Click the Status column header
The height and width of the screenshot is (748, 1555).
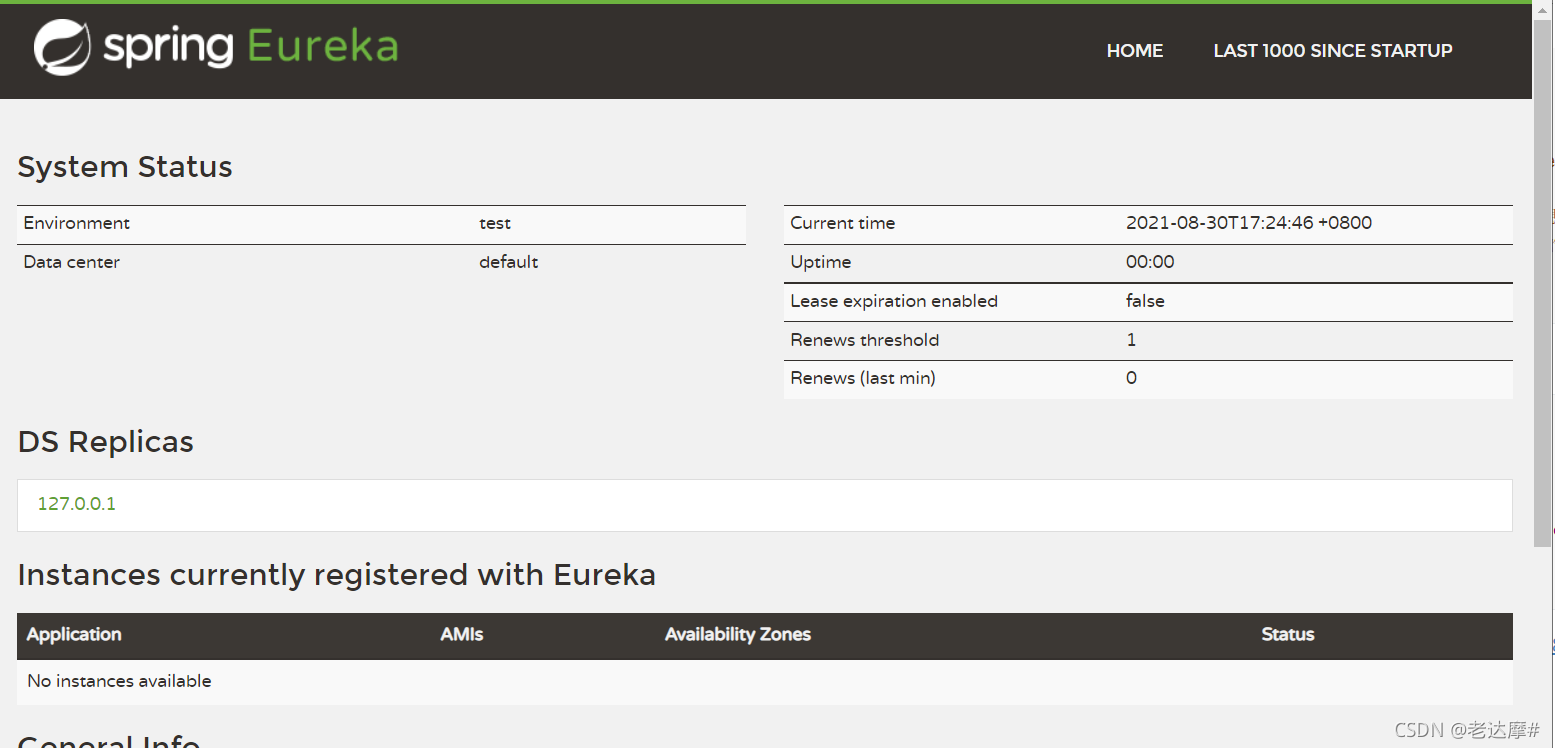[1288, 635]
